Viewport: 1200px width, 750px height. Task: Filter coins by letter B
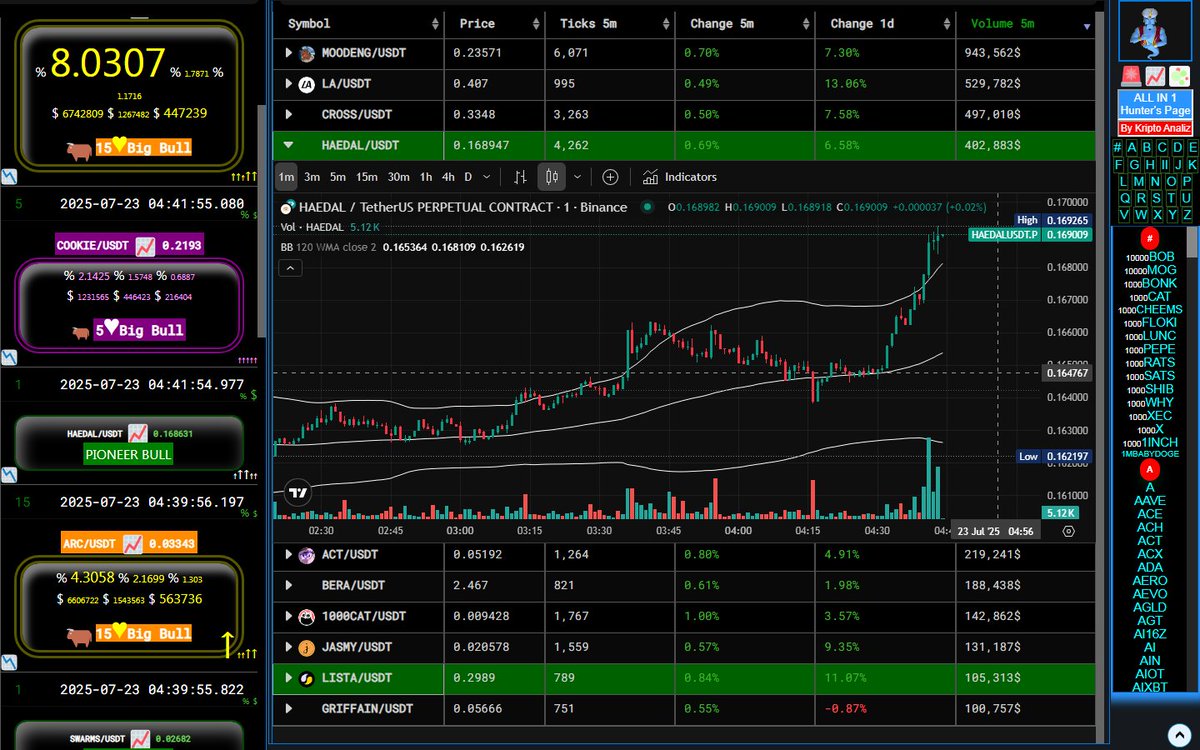(x=1147, y=148)
